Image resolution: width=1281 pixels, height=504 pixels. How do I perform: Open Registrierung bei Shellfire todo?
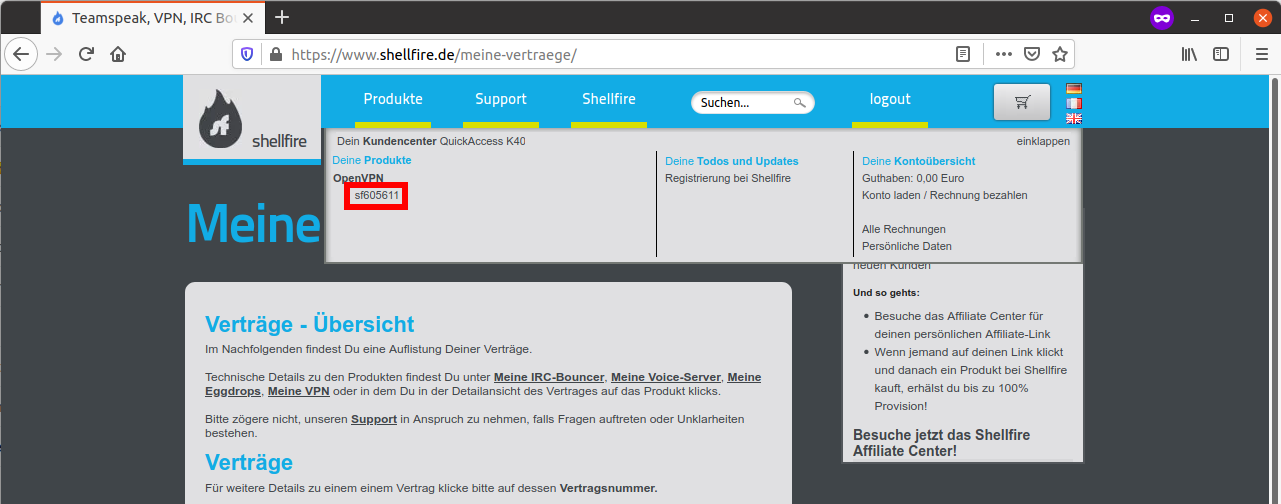pos(728,178)
